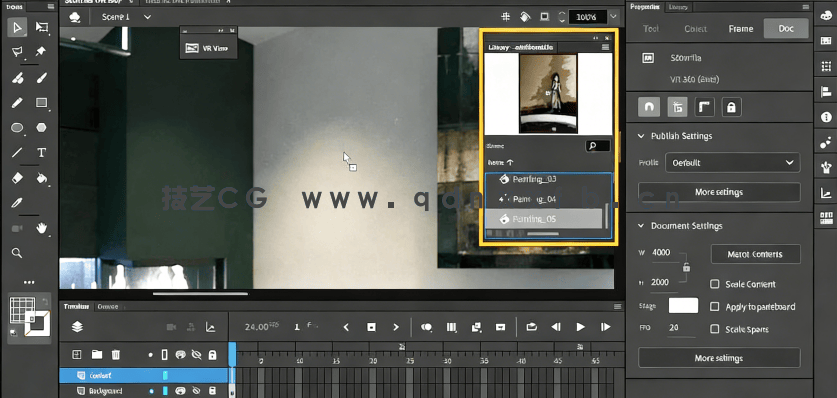Viewport: 837px width, 398px height.
Task: Click More settings under Document Settings
Action: (x=719, y=358)
